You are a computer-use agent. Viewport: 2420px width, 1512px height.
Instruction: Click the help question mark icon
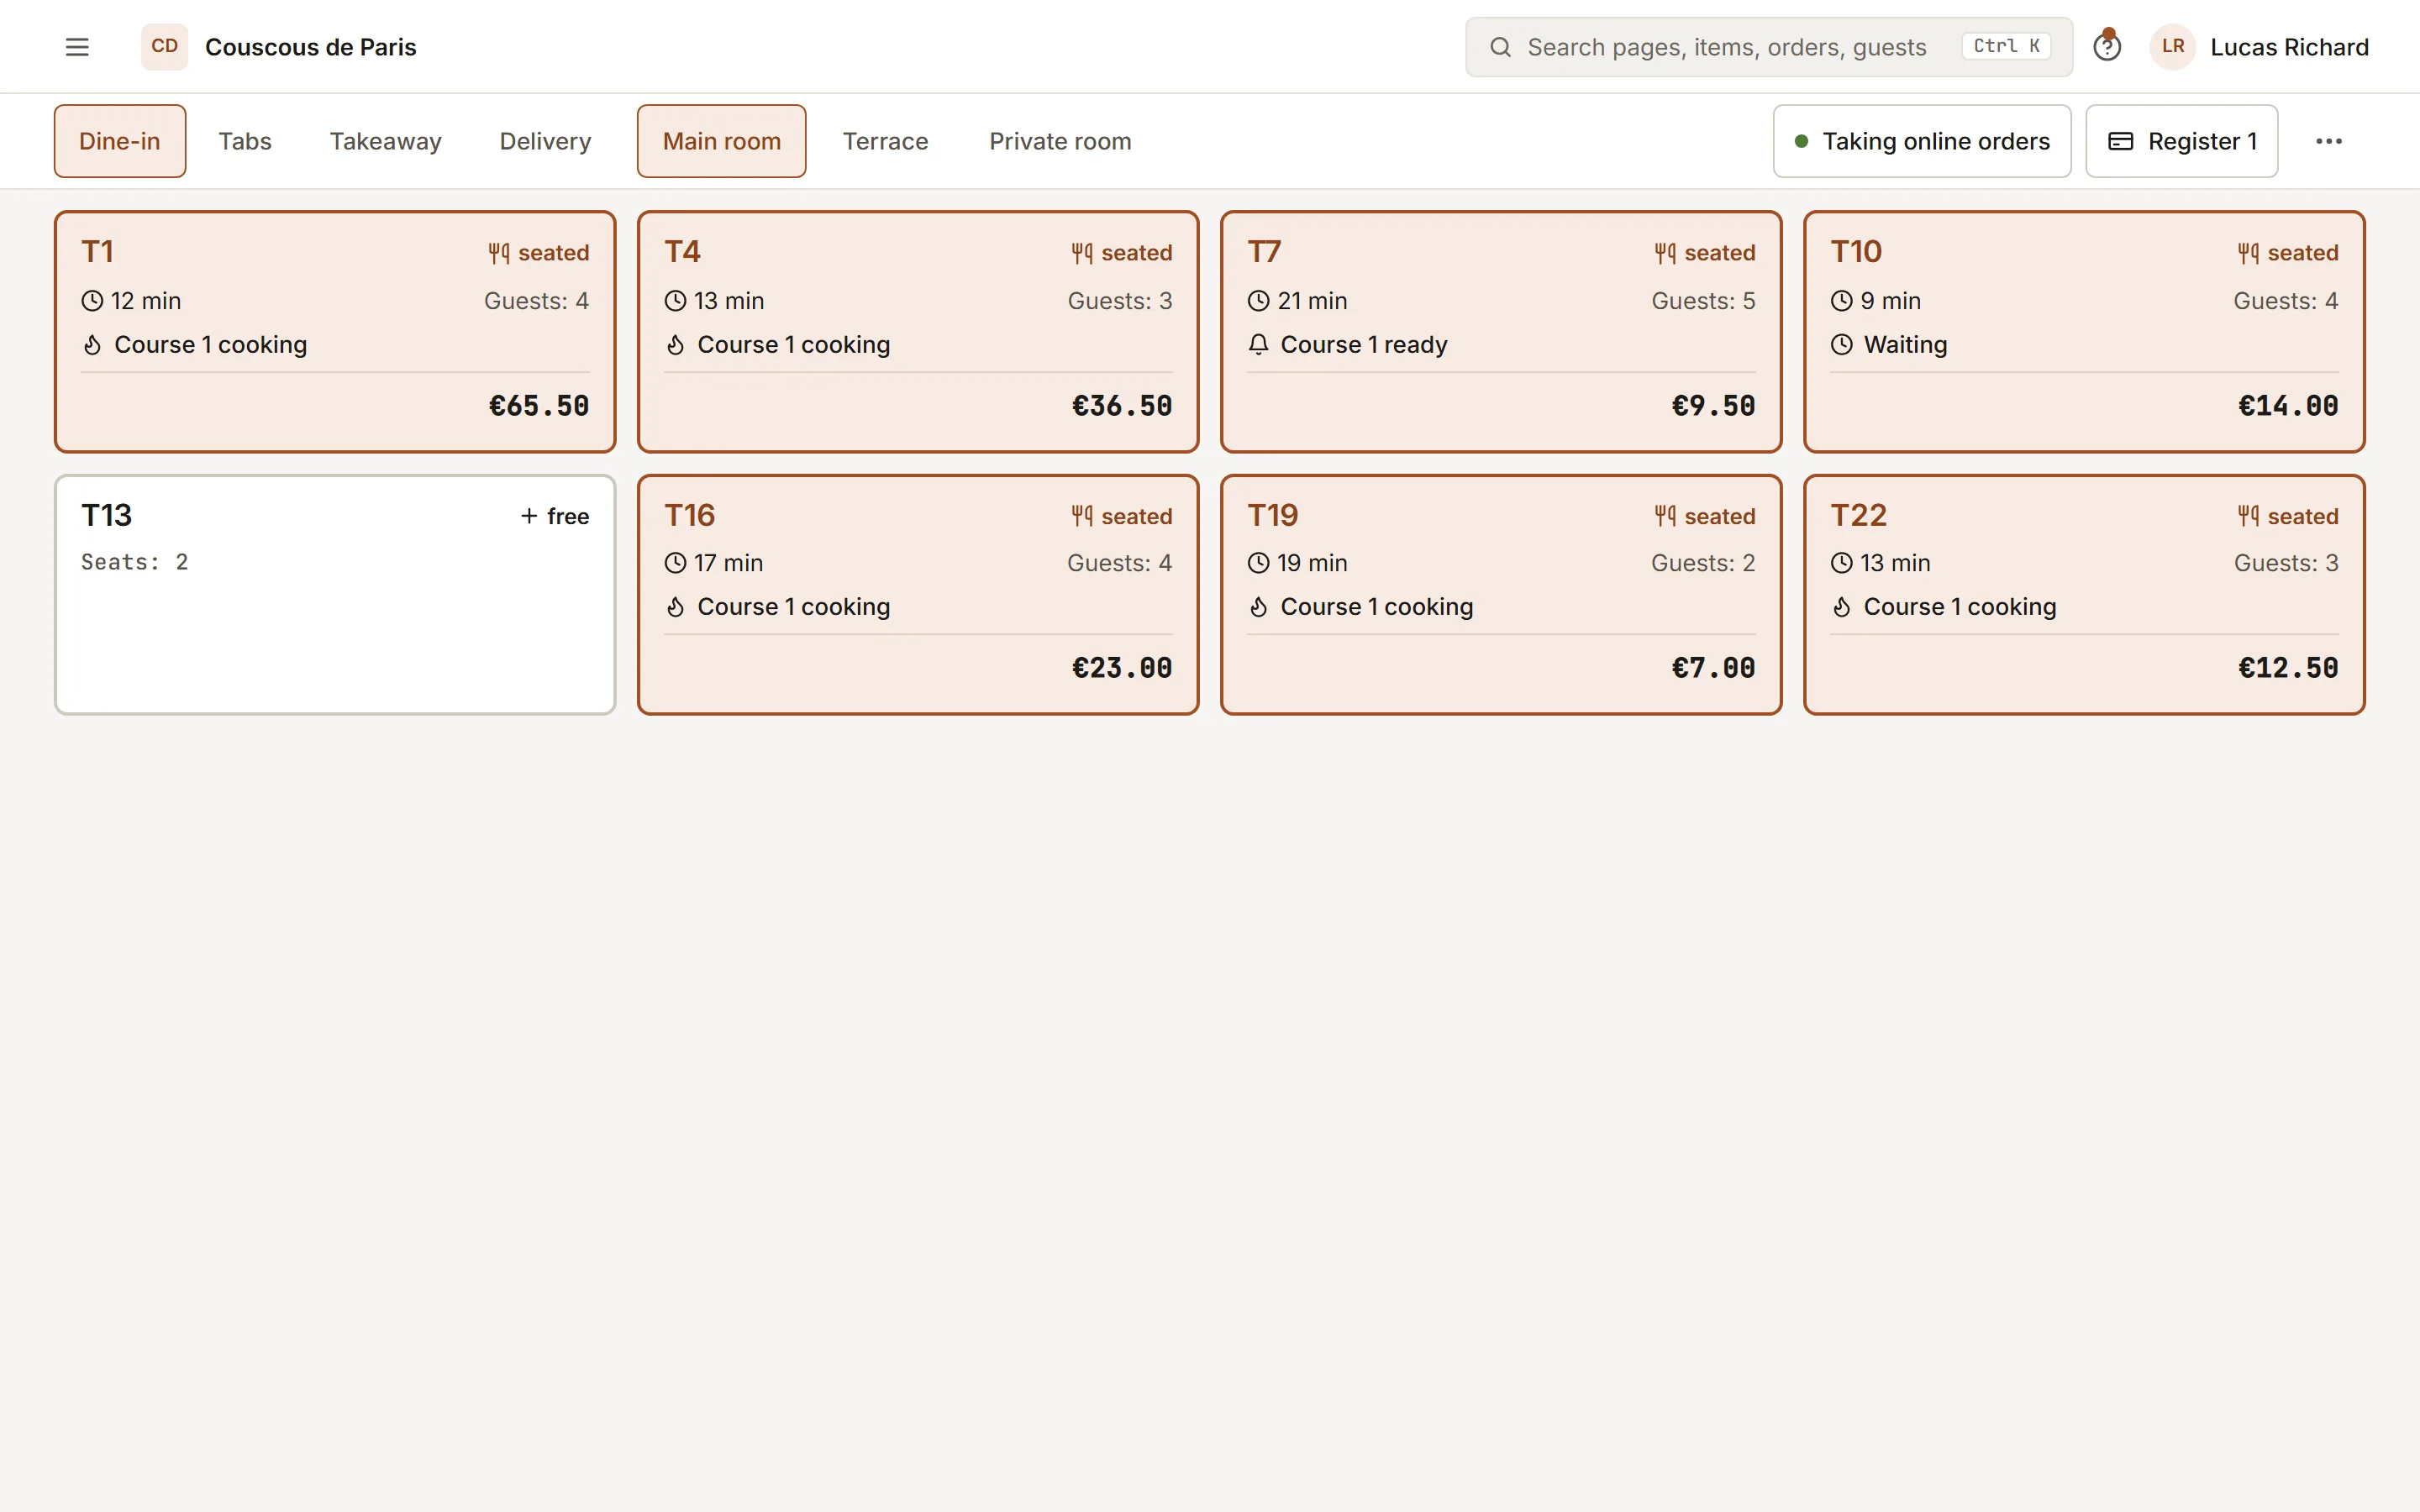click(2107, 47)
